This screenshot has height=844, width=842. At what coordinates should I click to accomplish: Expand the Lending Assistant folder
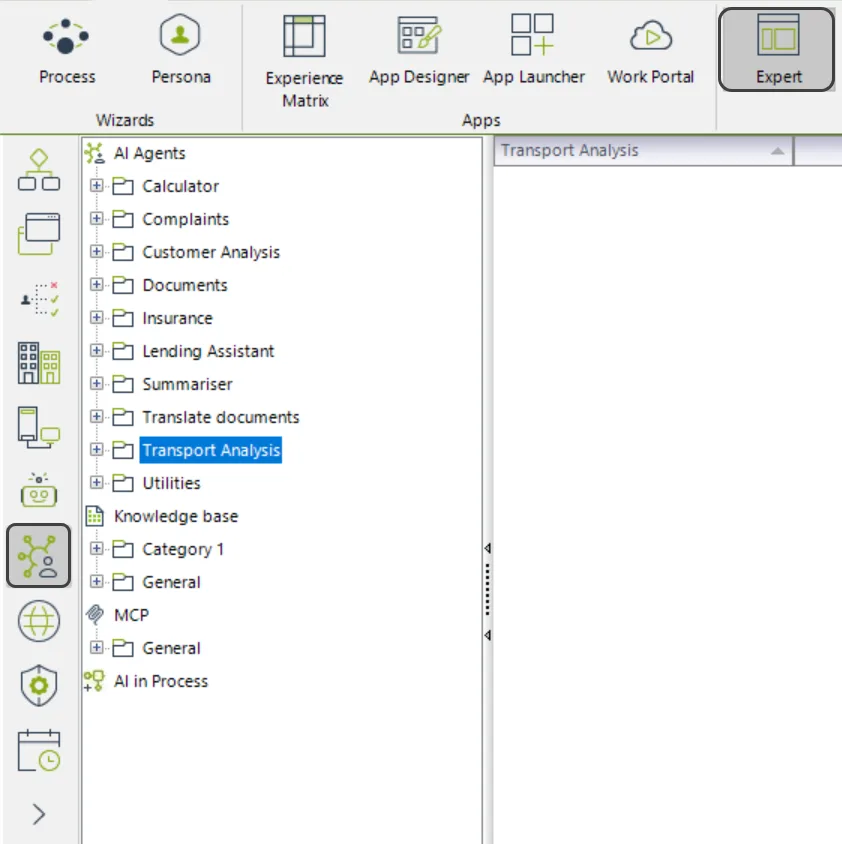96,350
